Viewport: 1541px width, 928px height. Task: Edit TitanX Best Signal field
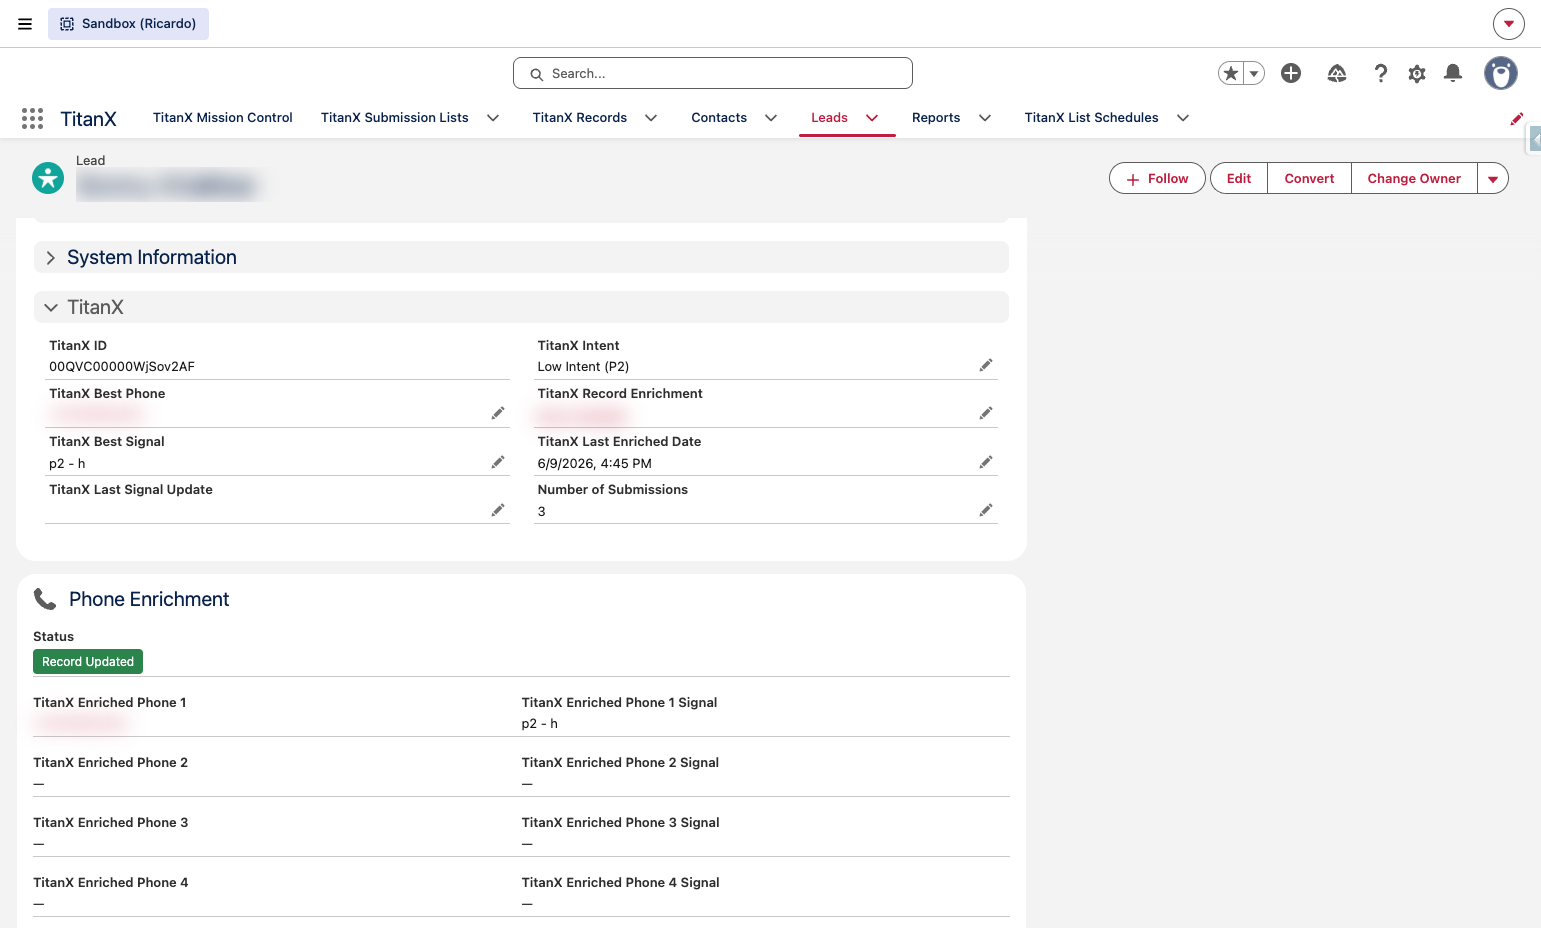tap(498, 462)
